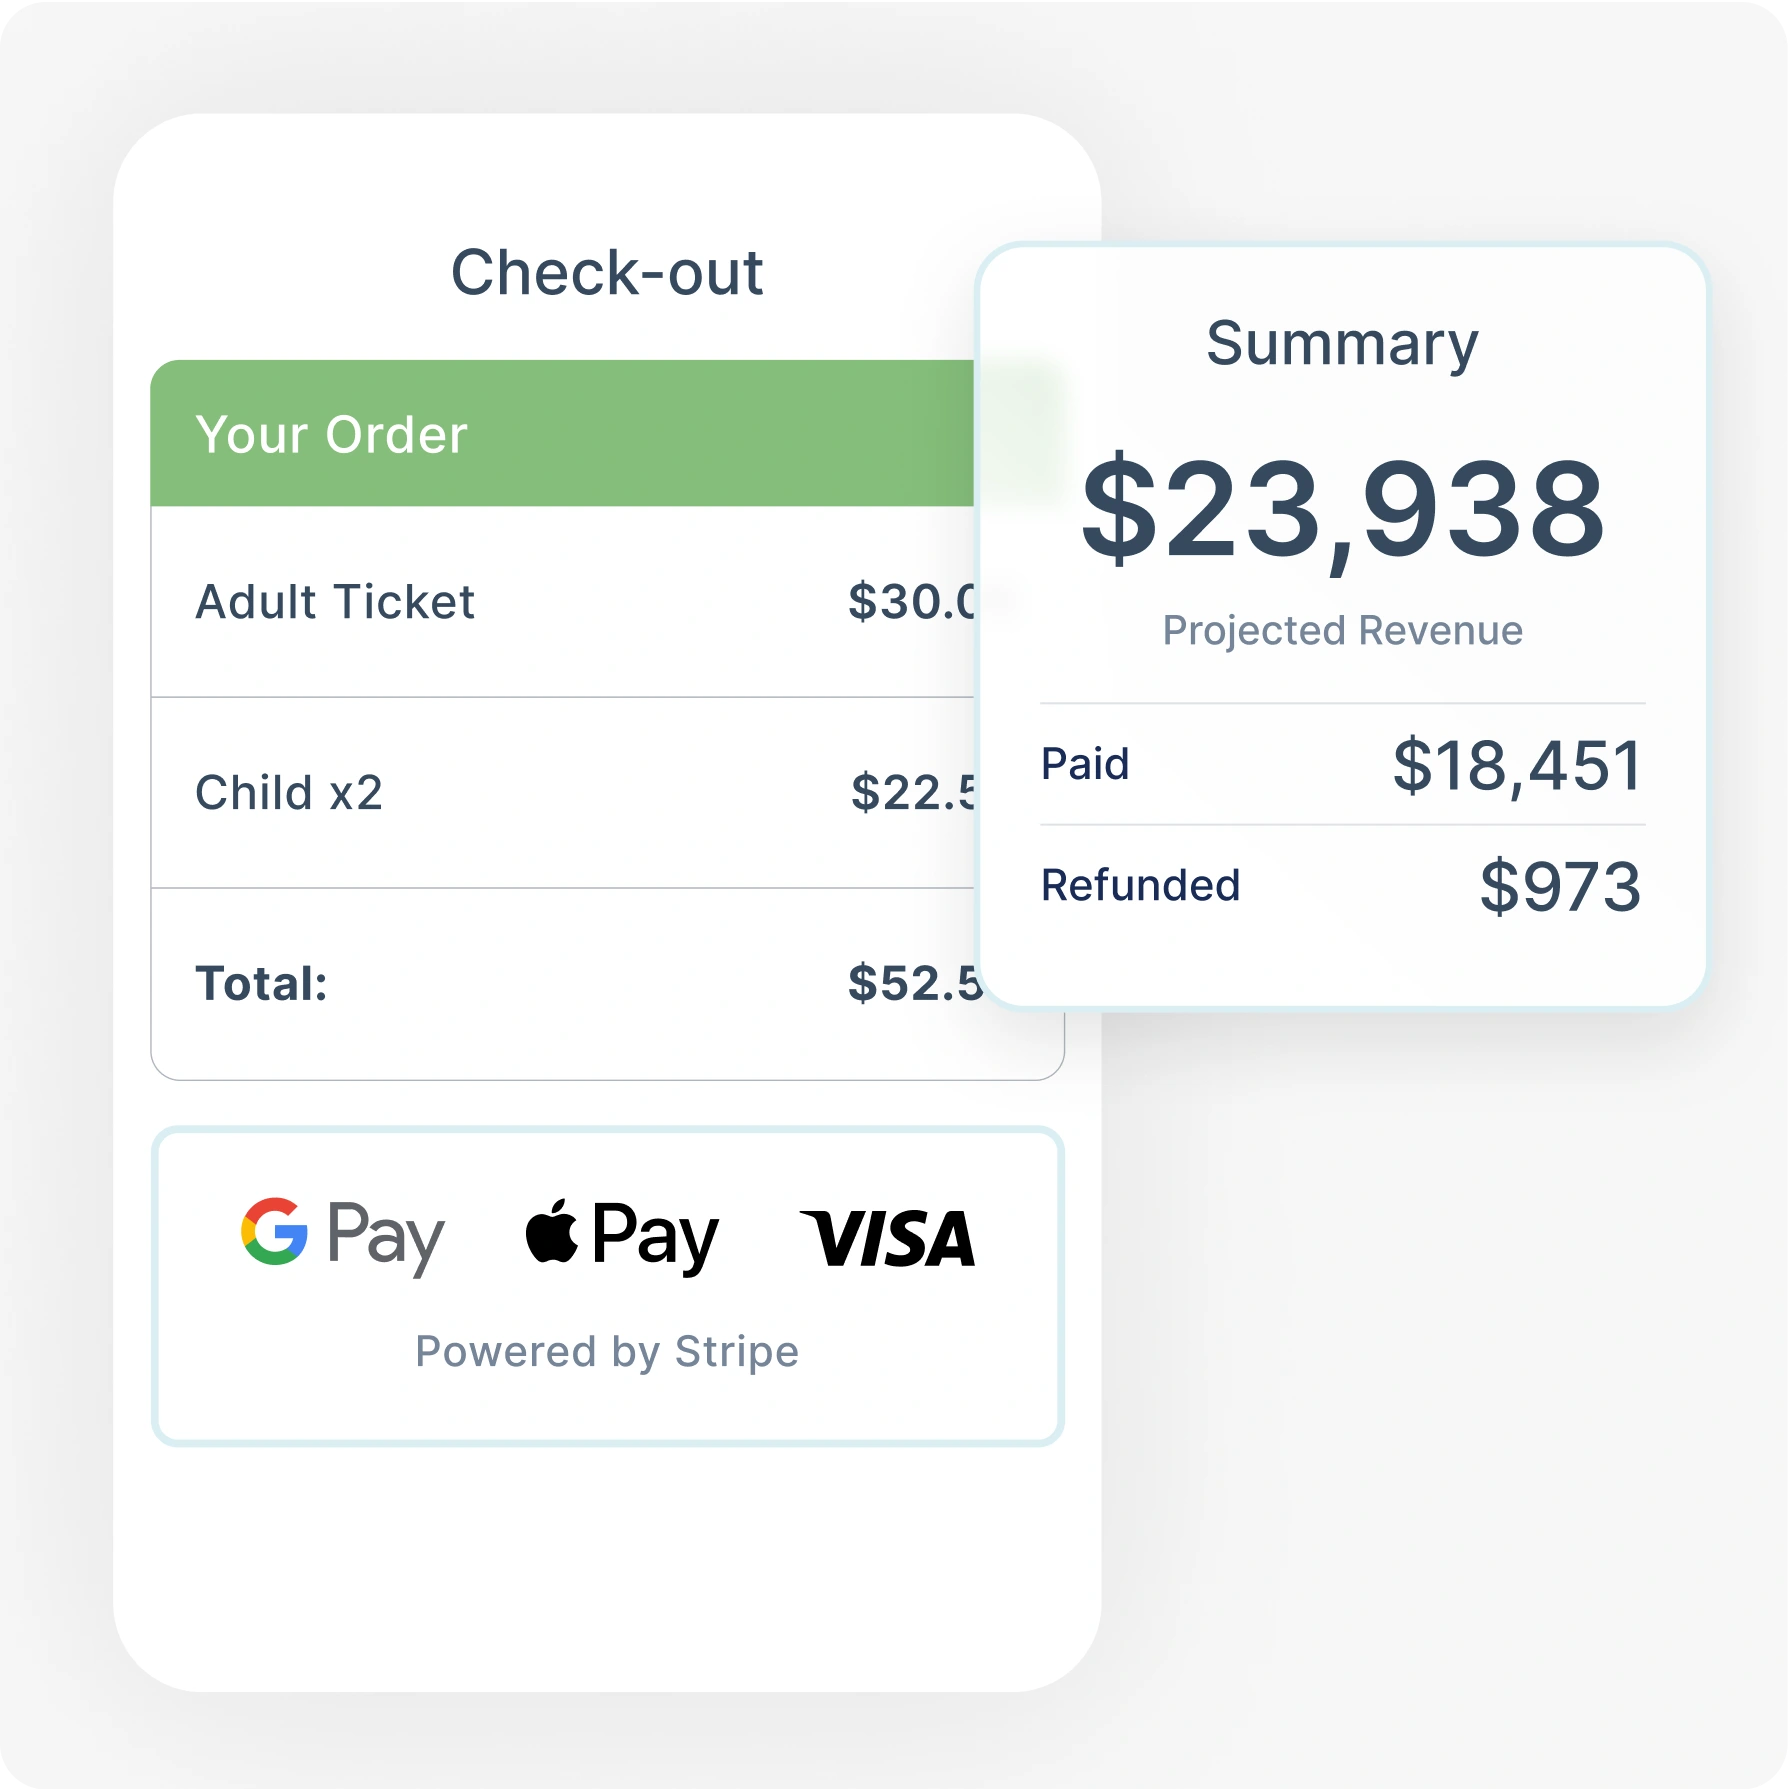Click the Google Pay logo
1788x1789 pixels.
tap(343, 1234)
